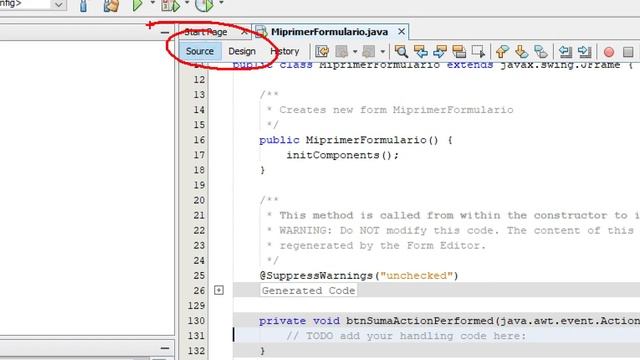640x360 pixels.
Task: Click line number 131 in the gutter
Action: 196,336
